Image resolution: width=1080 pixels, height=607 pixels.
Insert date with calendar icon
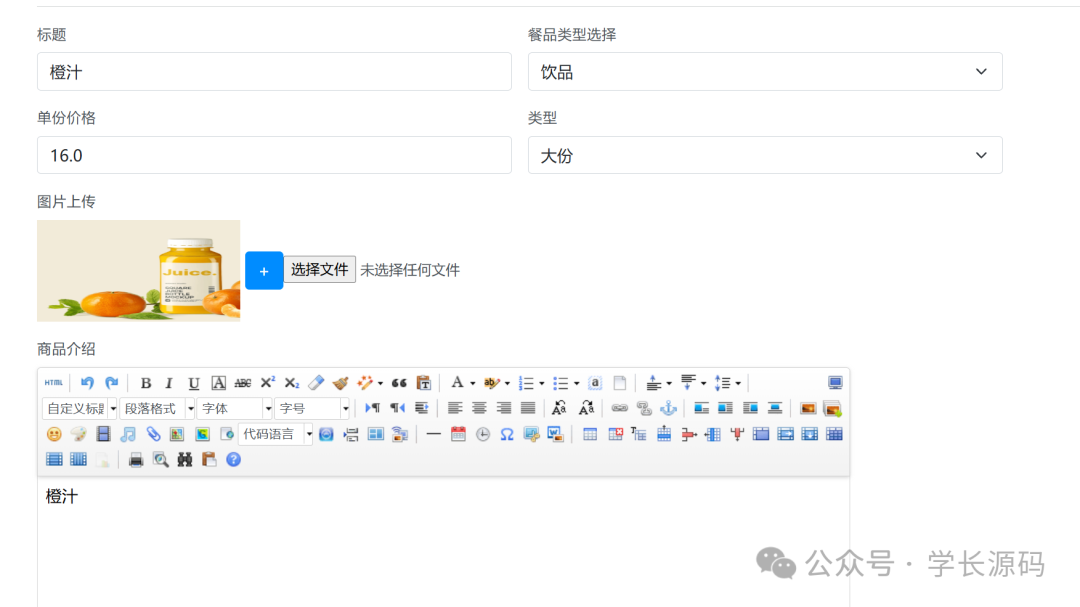click(x=458, y=434)
